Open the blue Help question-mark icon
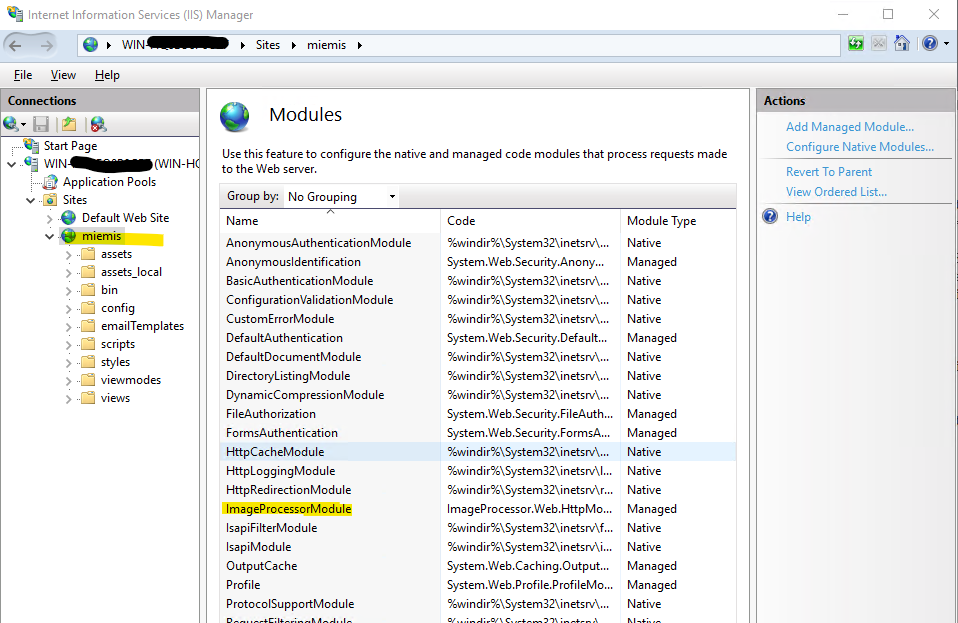Viewport: 958px width, 623px height. (x=928, y=44)
